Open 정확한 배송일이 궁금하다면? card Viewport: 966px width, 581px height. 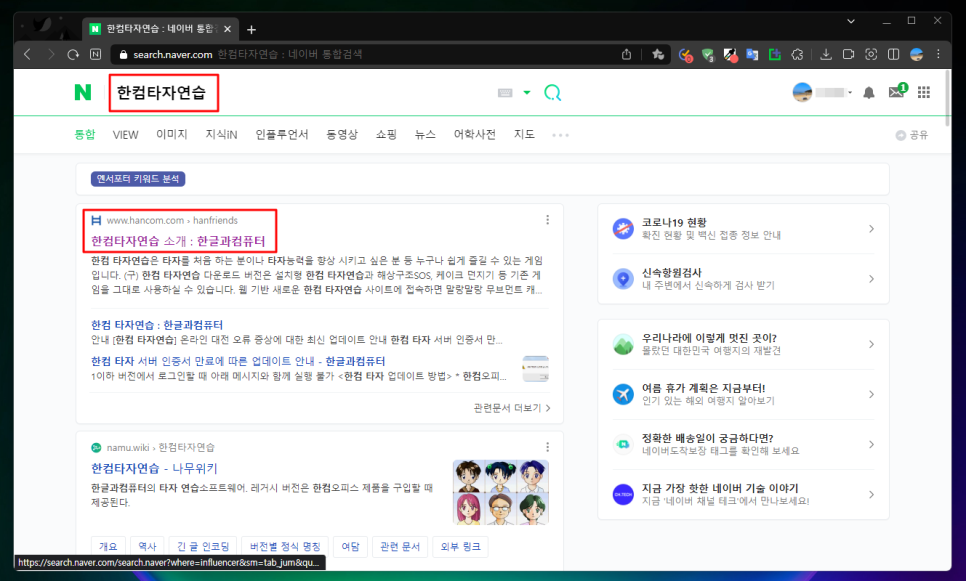pyautogui.click(x=744, y=444)
